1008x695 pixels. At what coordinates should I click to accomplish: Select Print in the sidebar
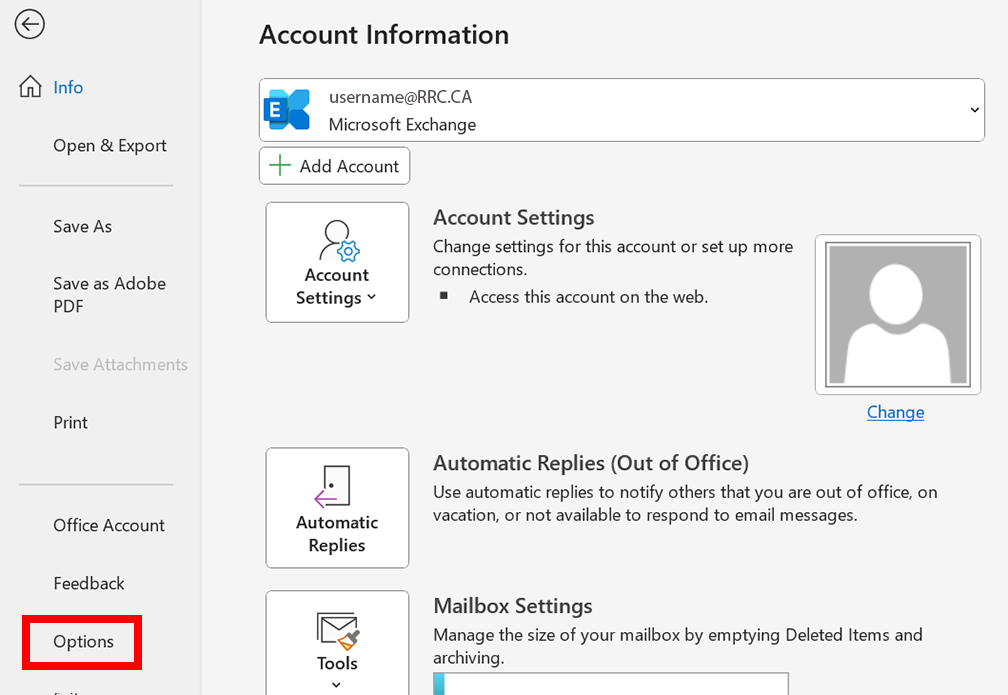pos(70,422)
